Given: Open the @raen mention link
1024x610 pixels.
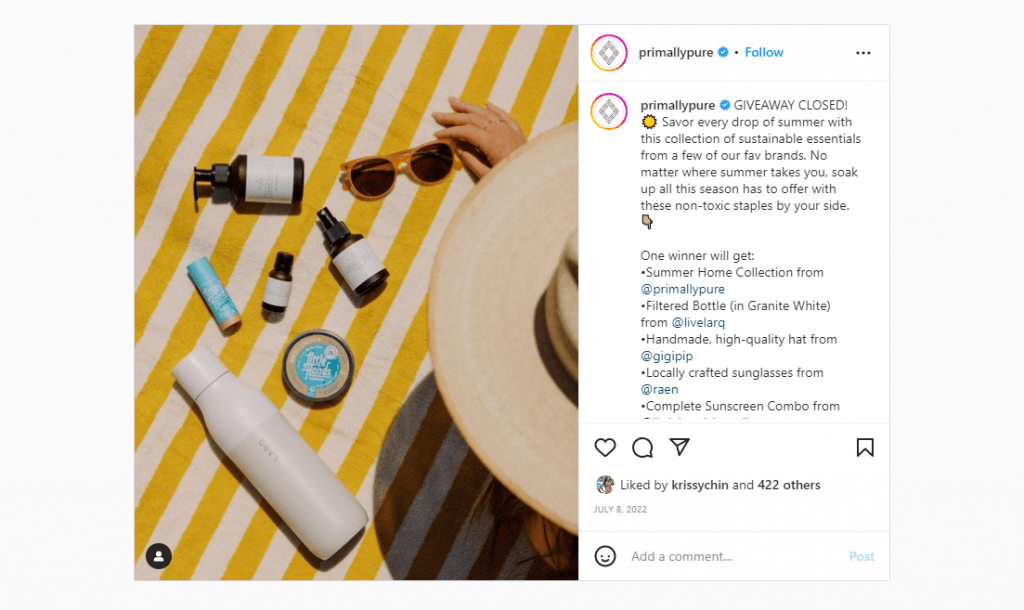Looking at the screenshot, I should [659, 389].
